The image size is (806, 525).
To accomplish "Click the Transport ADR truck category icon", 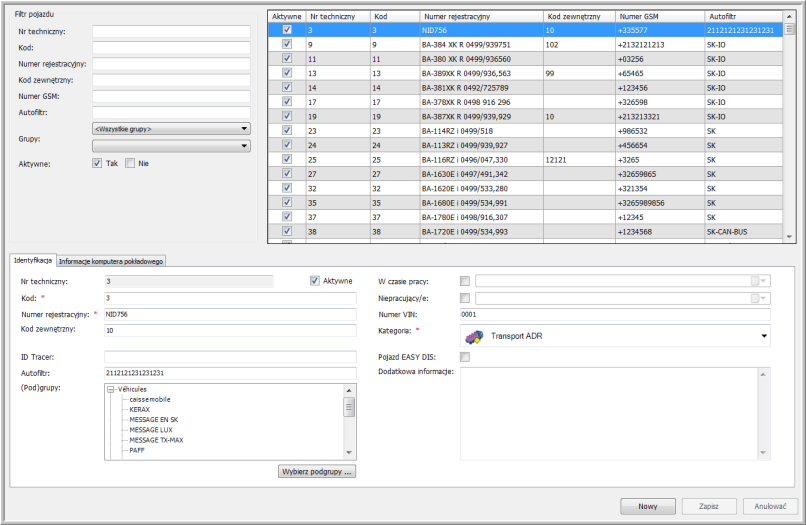I will (x=475, y=336).
